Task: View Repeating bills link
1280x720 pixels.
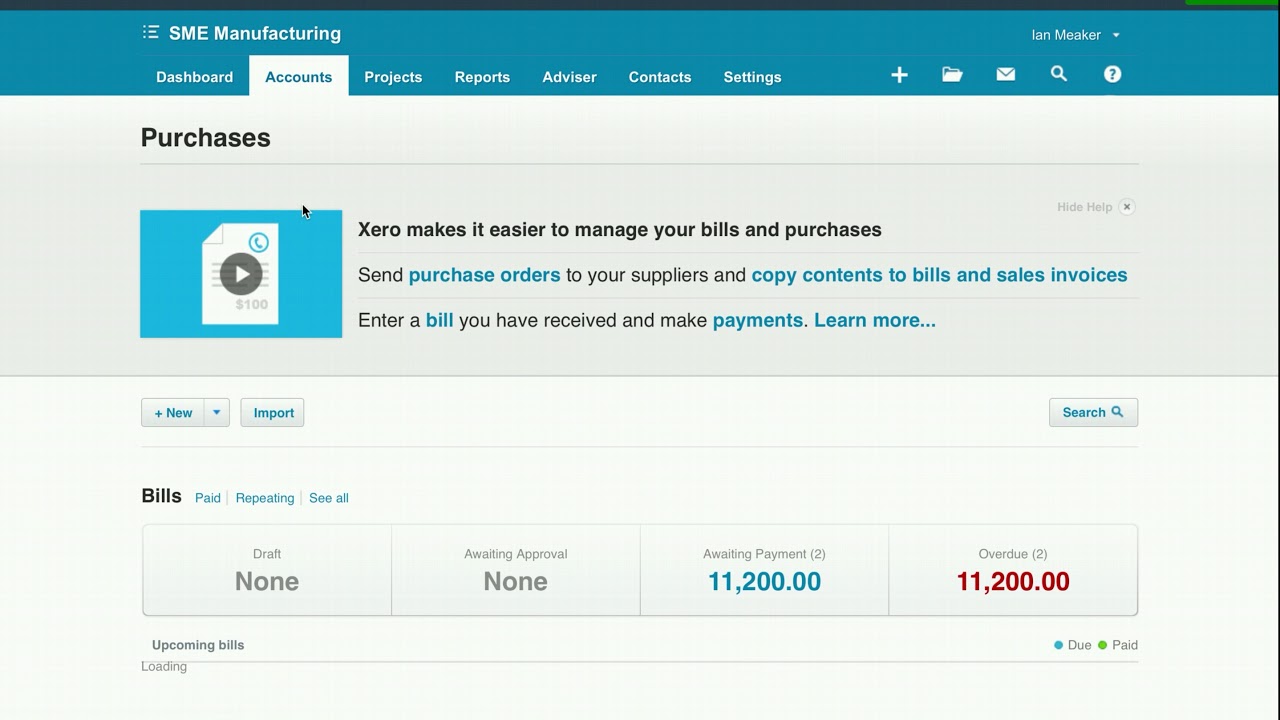Action: click(x=265, y=498)
